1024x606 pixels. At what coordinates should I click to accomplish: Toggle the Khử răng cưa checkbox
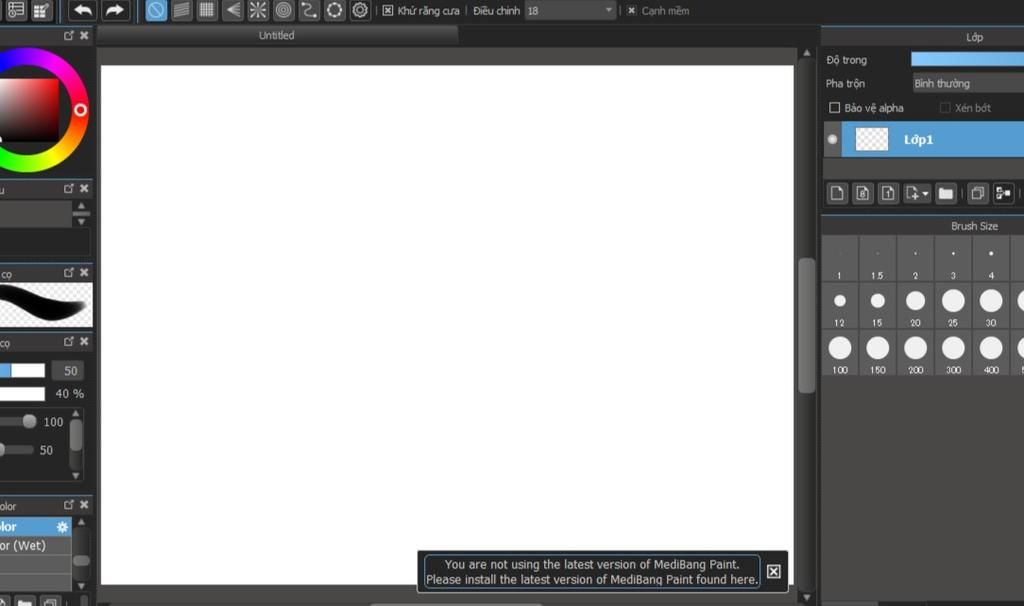point(388,10)
